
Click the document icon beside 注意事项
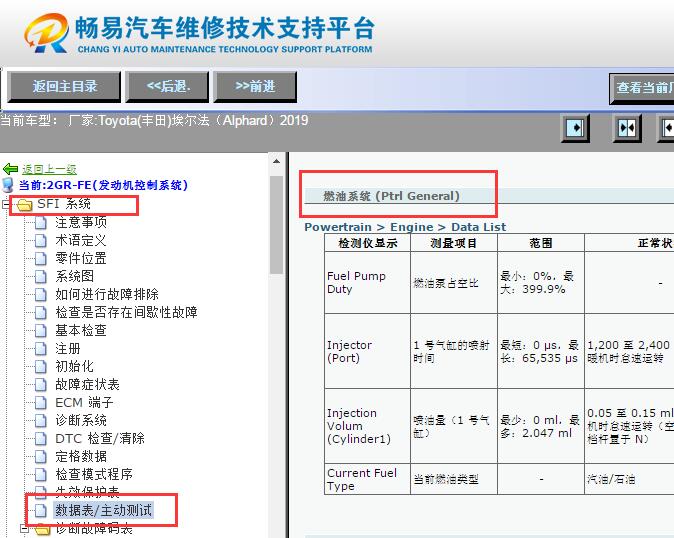[41, 223]
